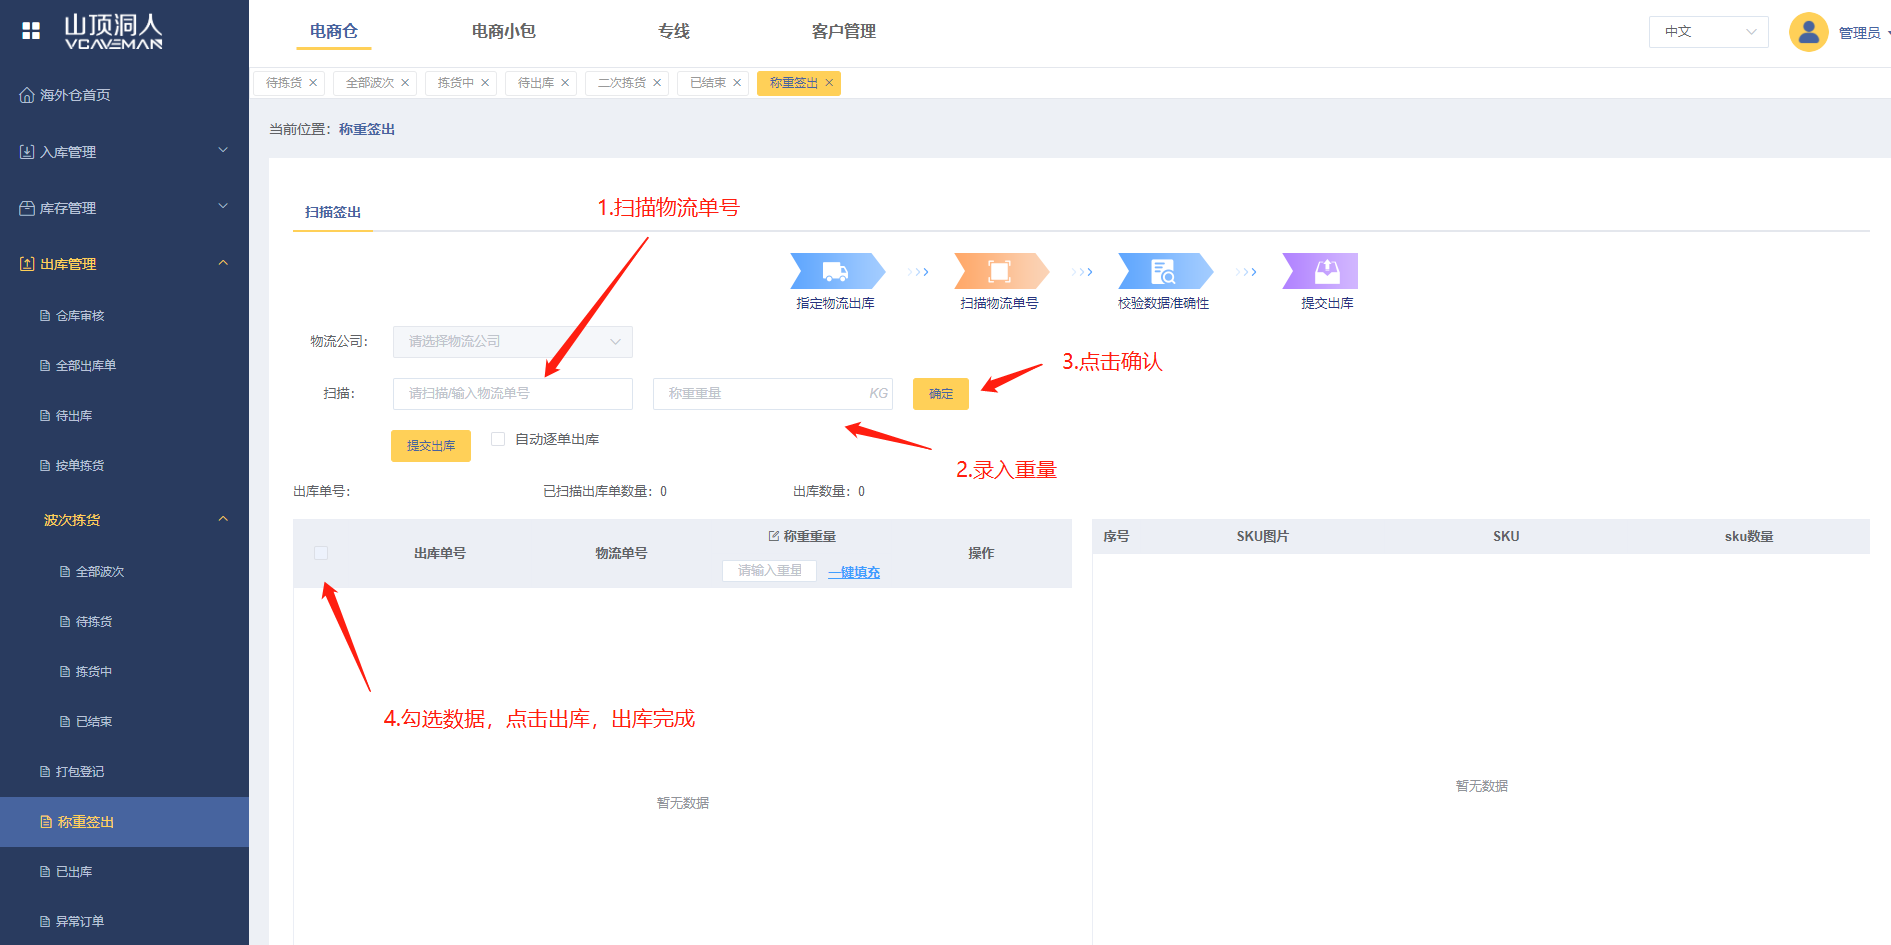Click the 一键填充 link
This screenshot has height=945, width=1891.
pos(854,572)
